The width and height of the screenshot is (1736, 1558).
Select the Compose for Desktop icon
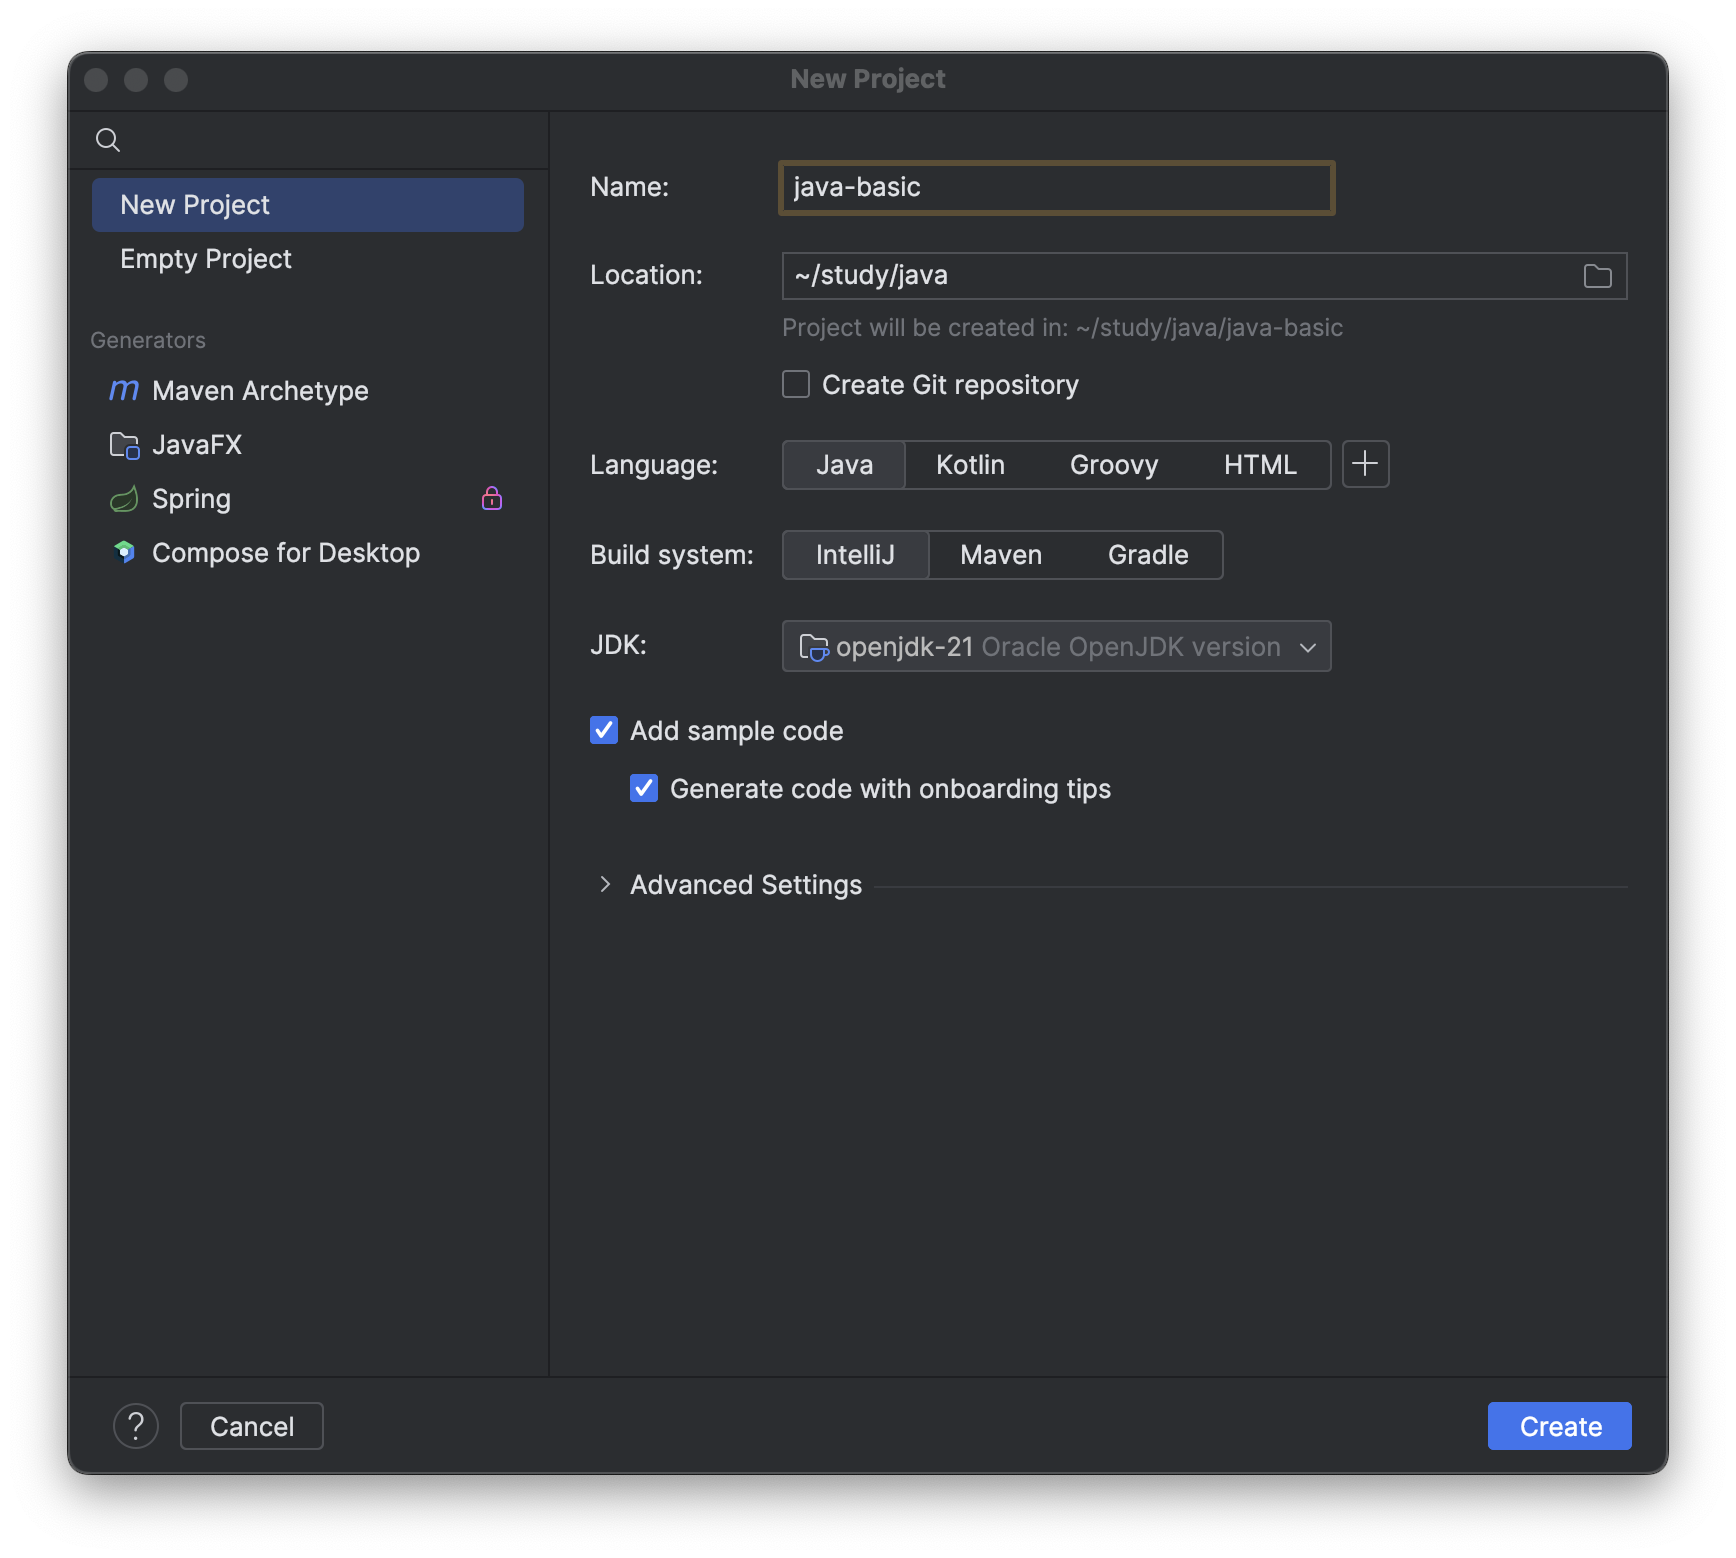pyautogui.click(x=124, y=552)
